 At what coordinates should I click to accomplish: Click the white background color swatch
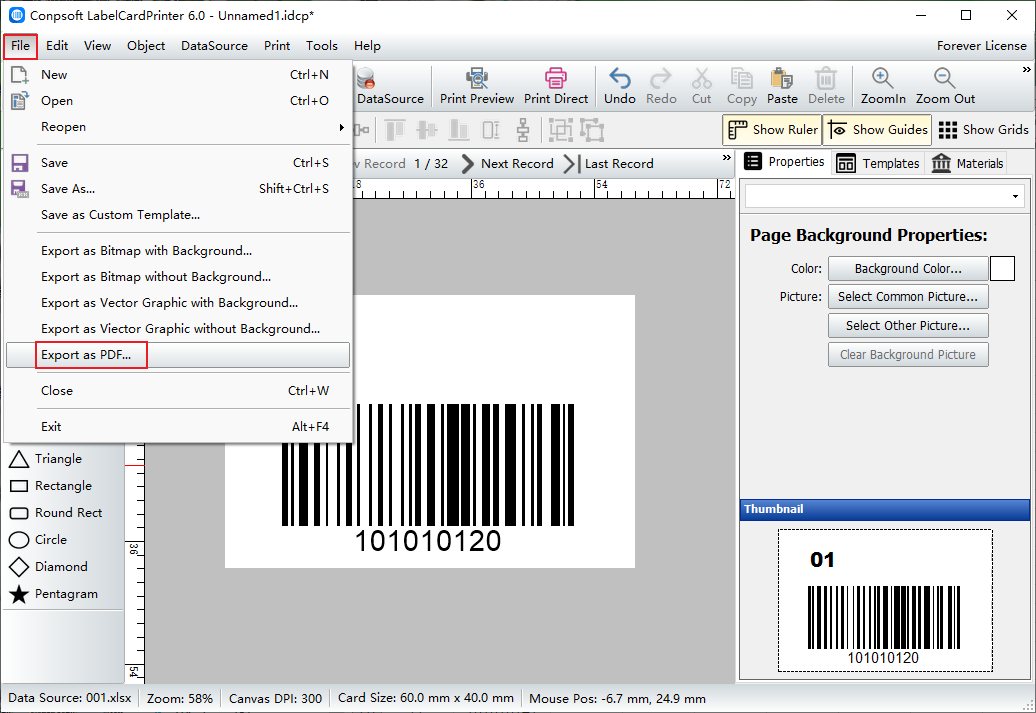click(x=1002, y=268)
